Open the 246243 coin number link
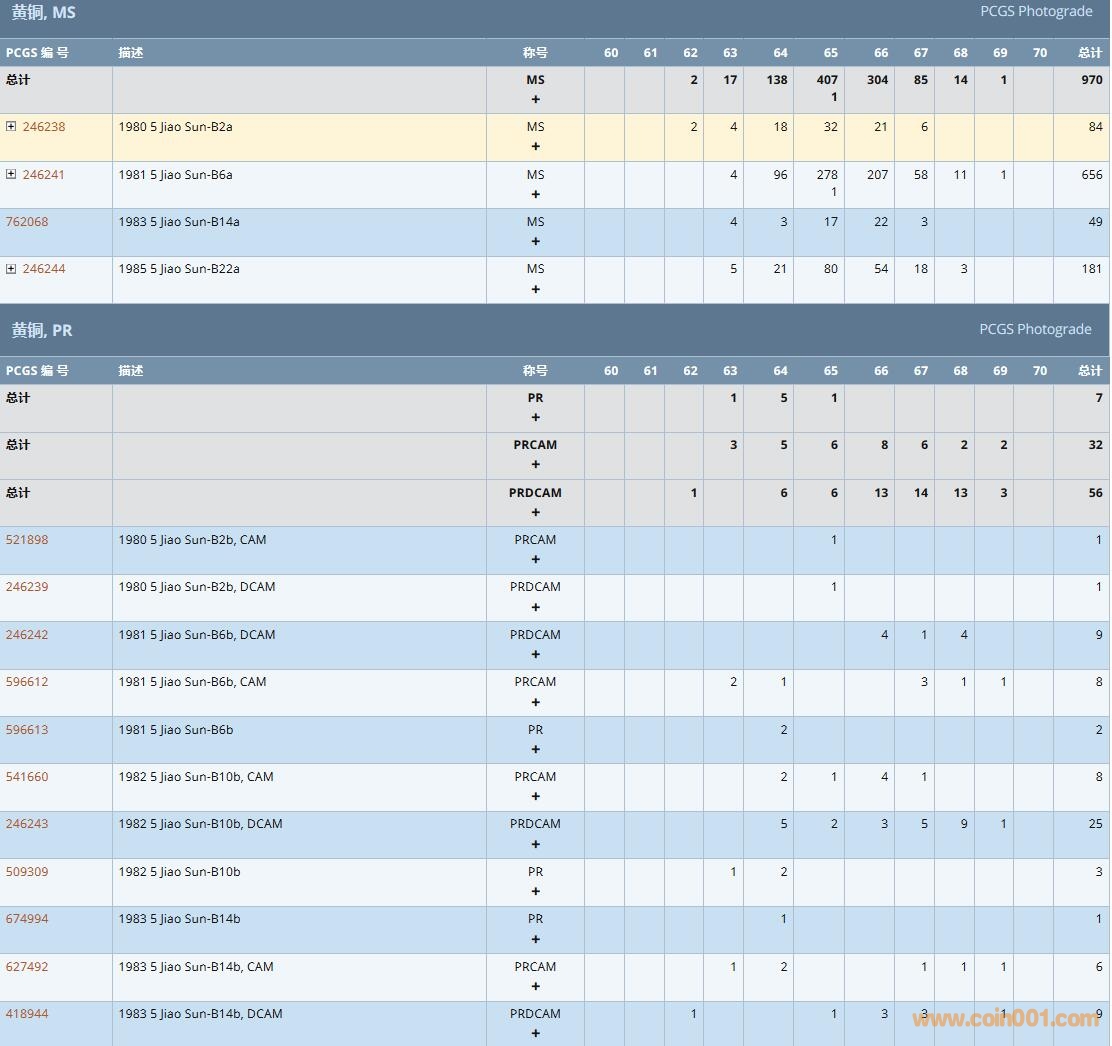Image resolution: width=1112 pixels, height=1046 pixels. pyautogui.click(x=27, y=824)
